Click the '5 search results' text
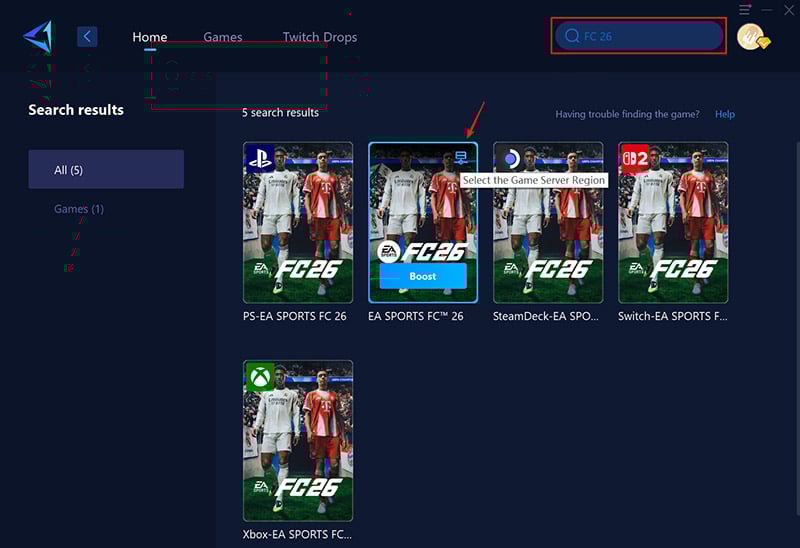Viewport: 800px width, 548px height. click(280, 113)
